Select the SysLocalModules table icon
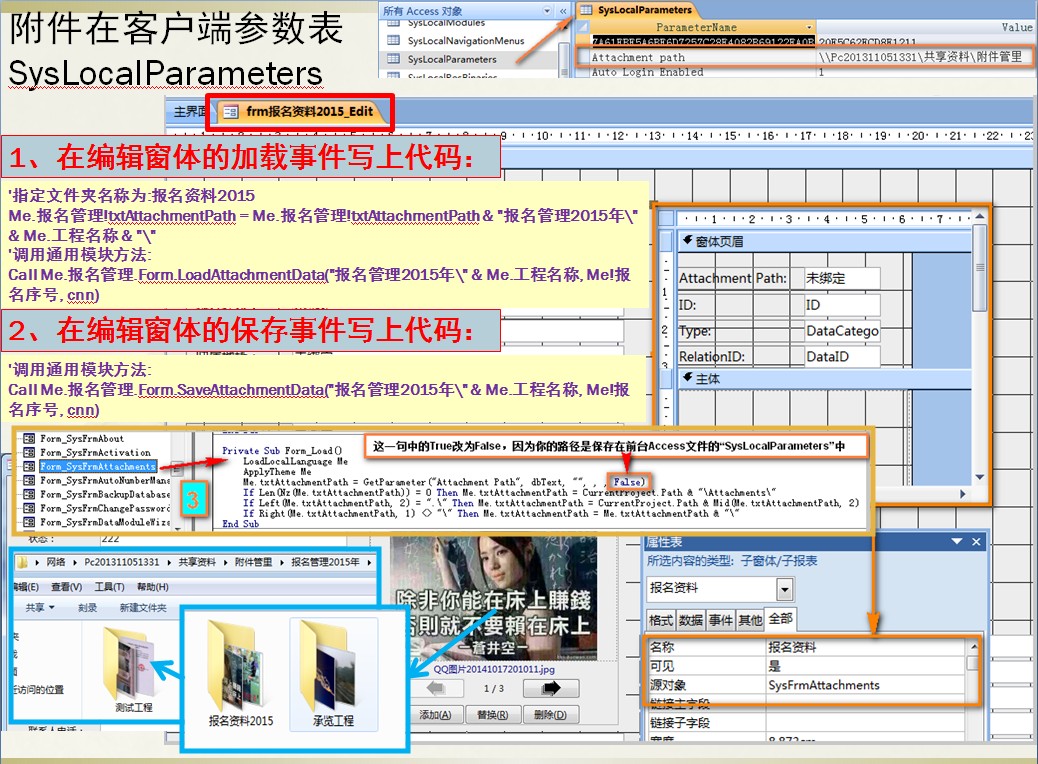Screen dimensions: 1038x764 [x=393, y=23]
